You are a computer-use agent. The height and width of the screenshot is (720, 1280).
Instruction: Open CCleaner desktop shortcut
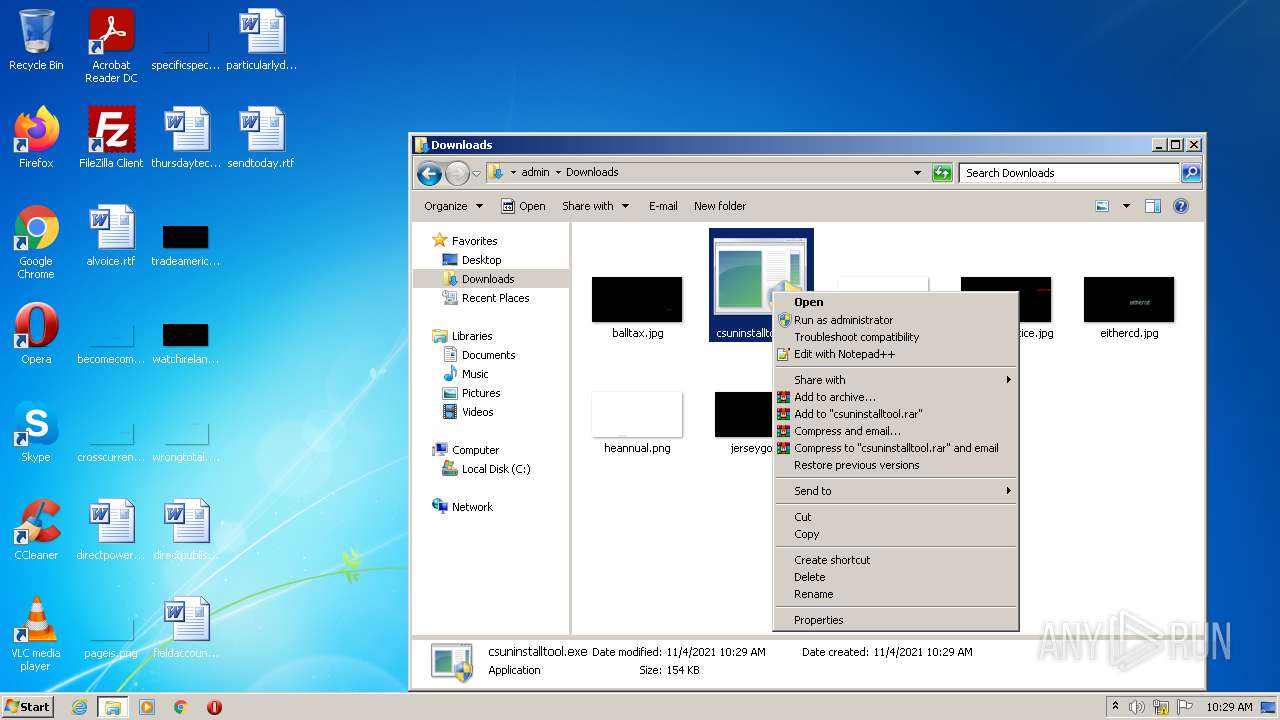[x=36, y=529]
